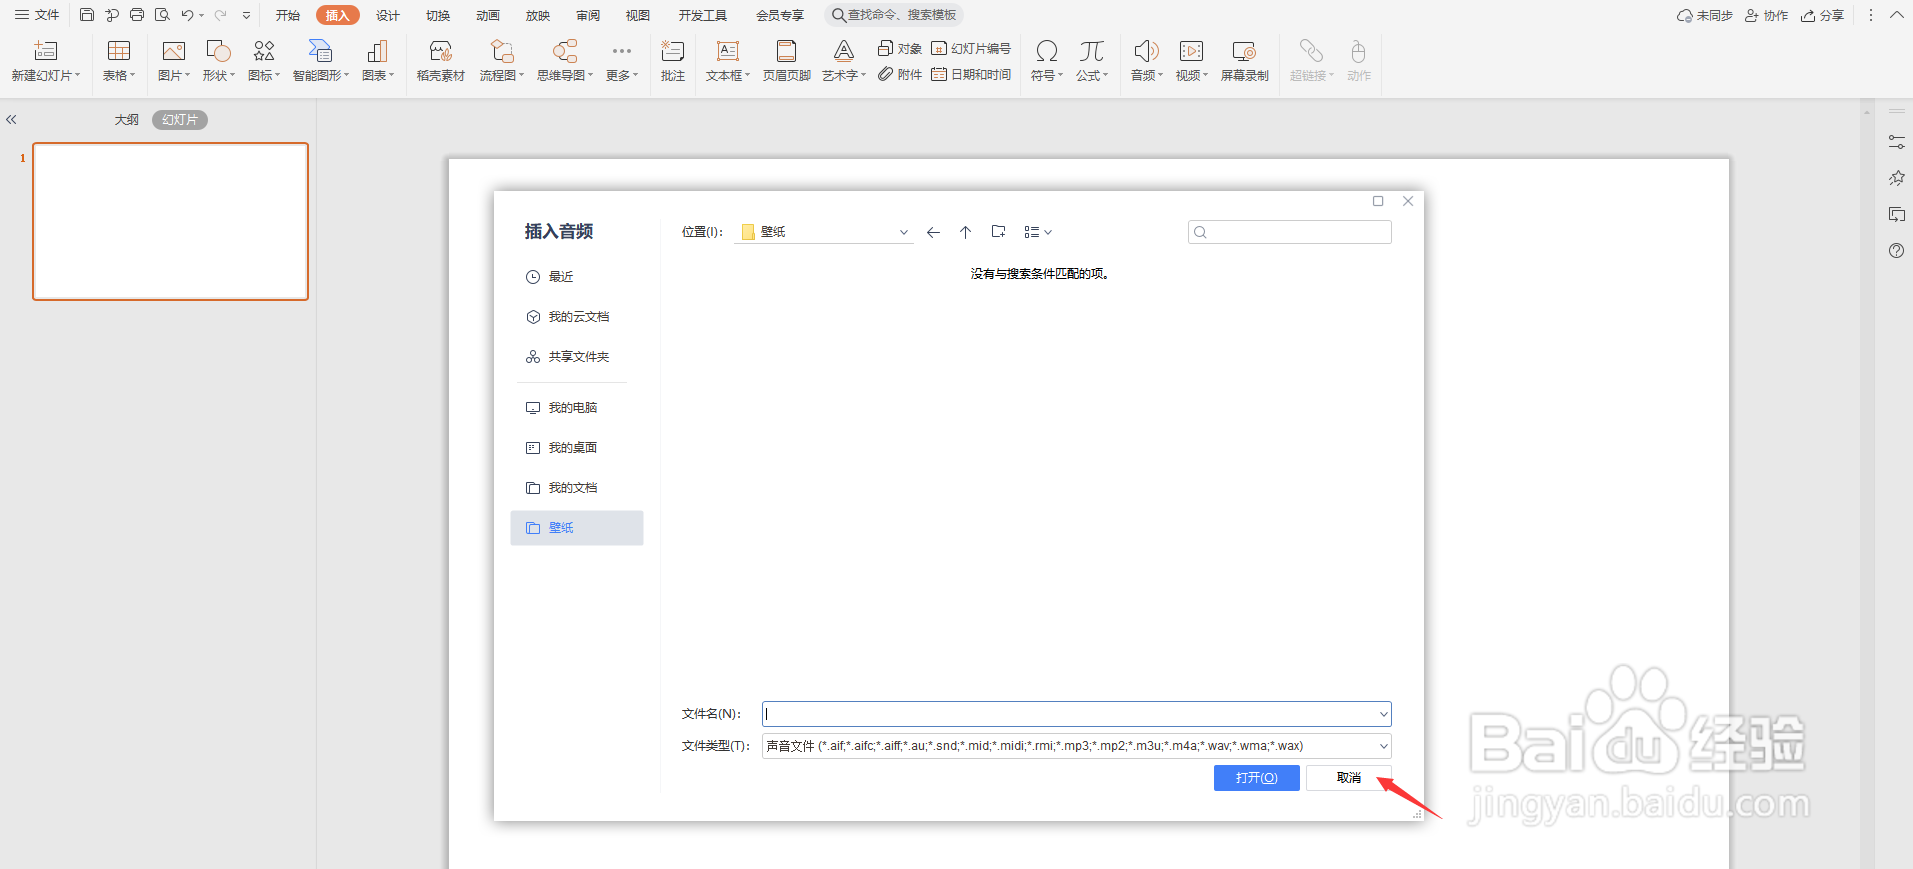Expand the quick access toolbar customize arrow

pos(246,15)
